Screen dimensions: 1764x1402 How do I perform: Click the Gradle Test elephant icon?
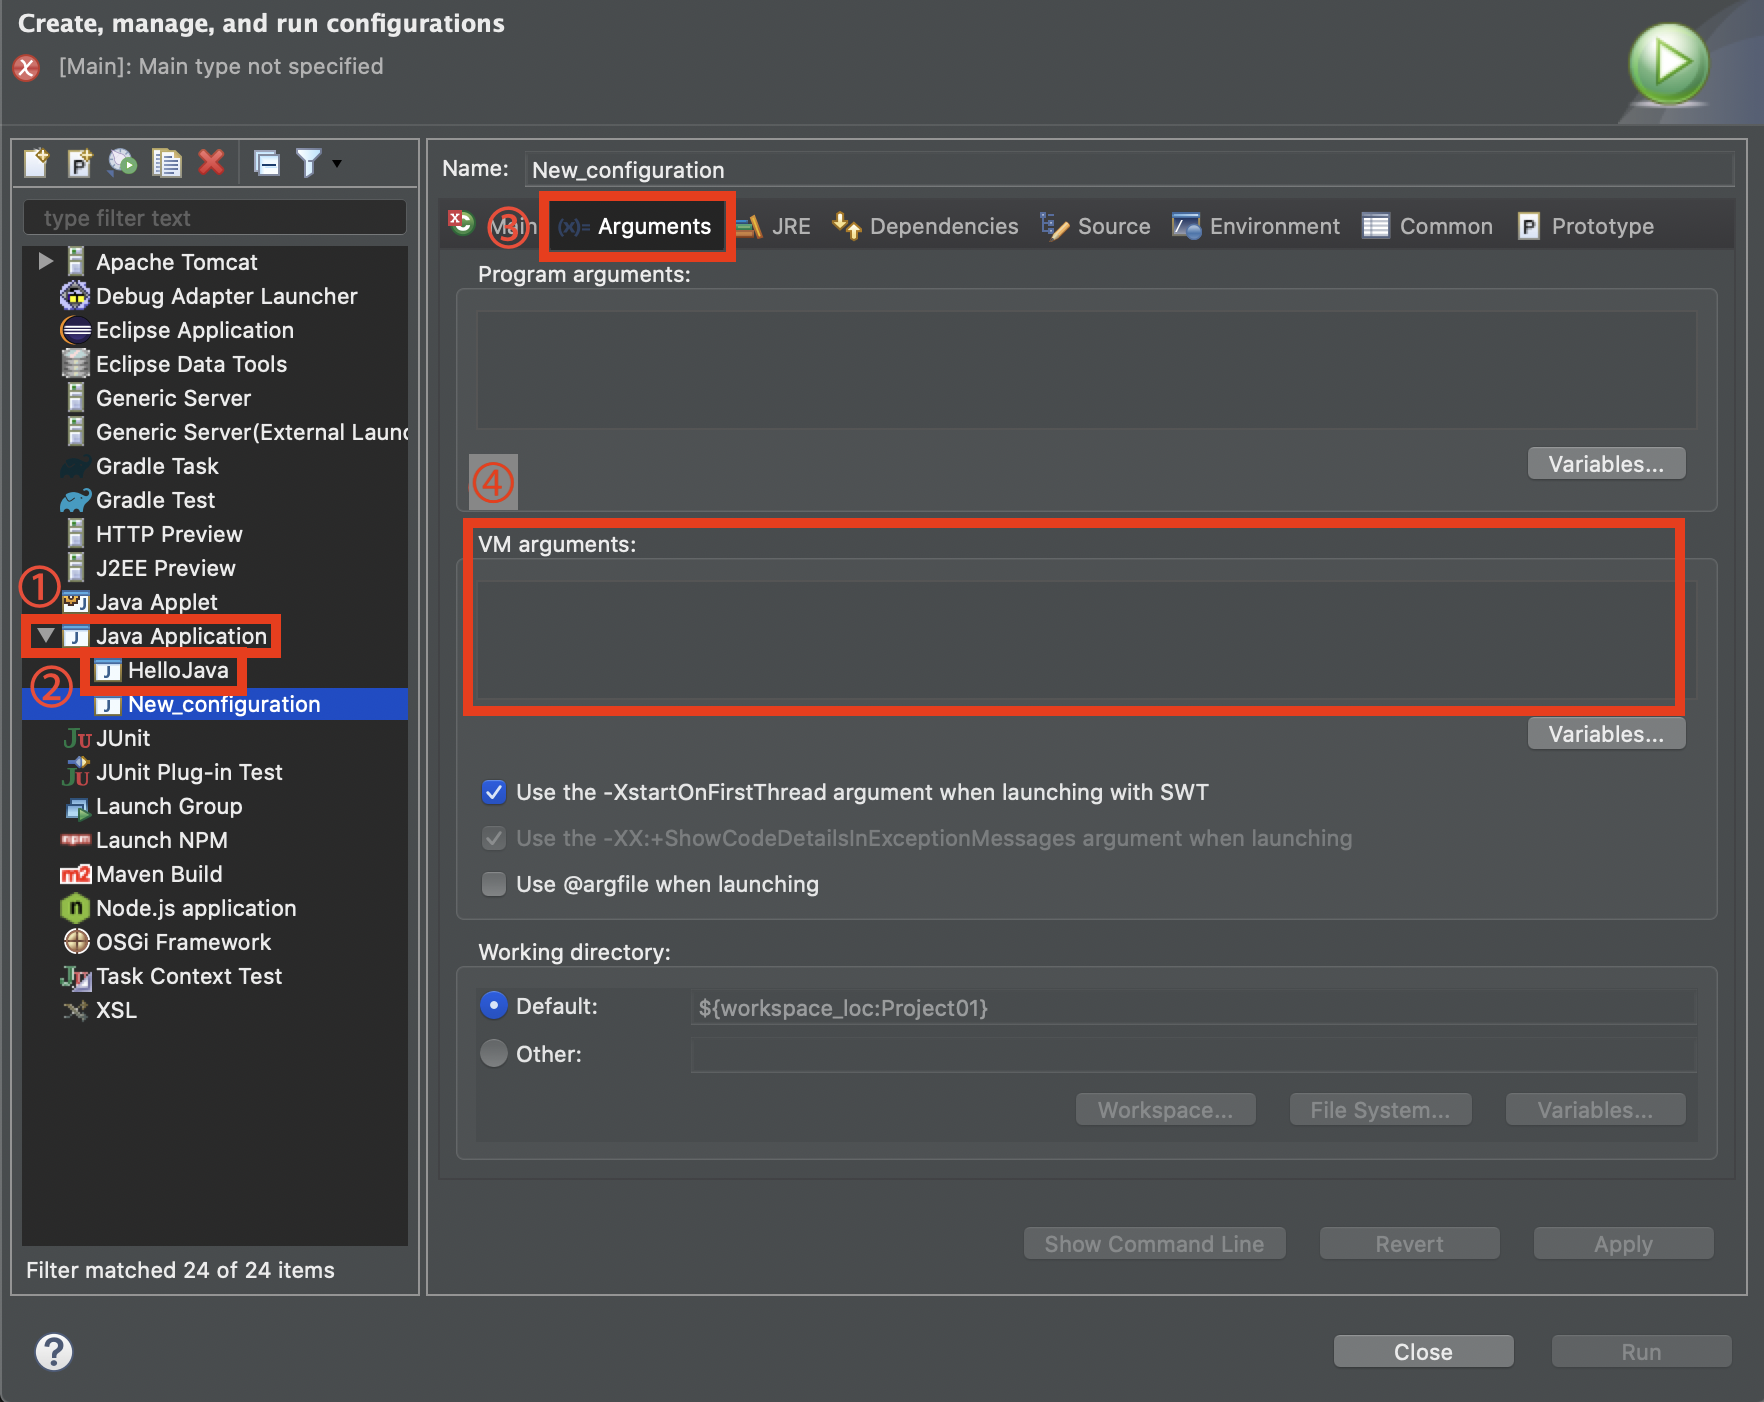[x=75, y=500]
